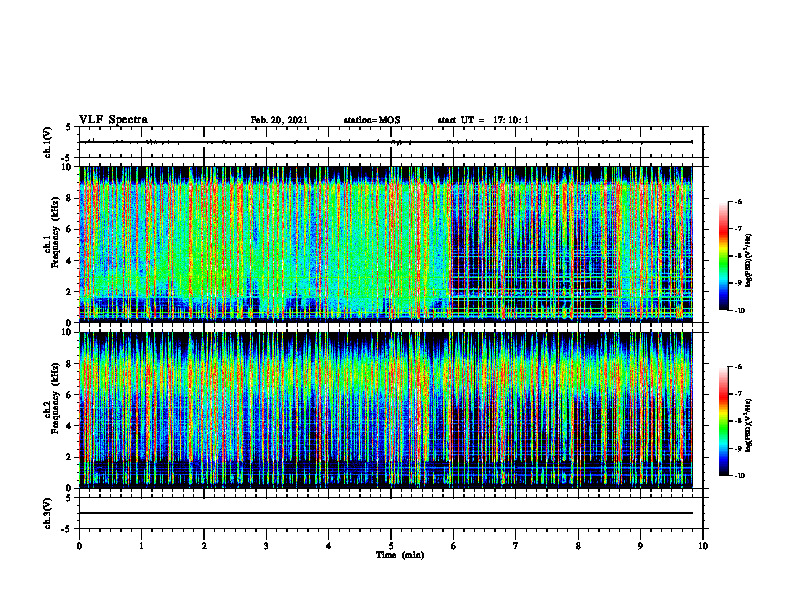This screenshot has height=612, width=792.
Task: Click the ch.1 color bar "log(PSD)" label
Action: point(749,260)
